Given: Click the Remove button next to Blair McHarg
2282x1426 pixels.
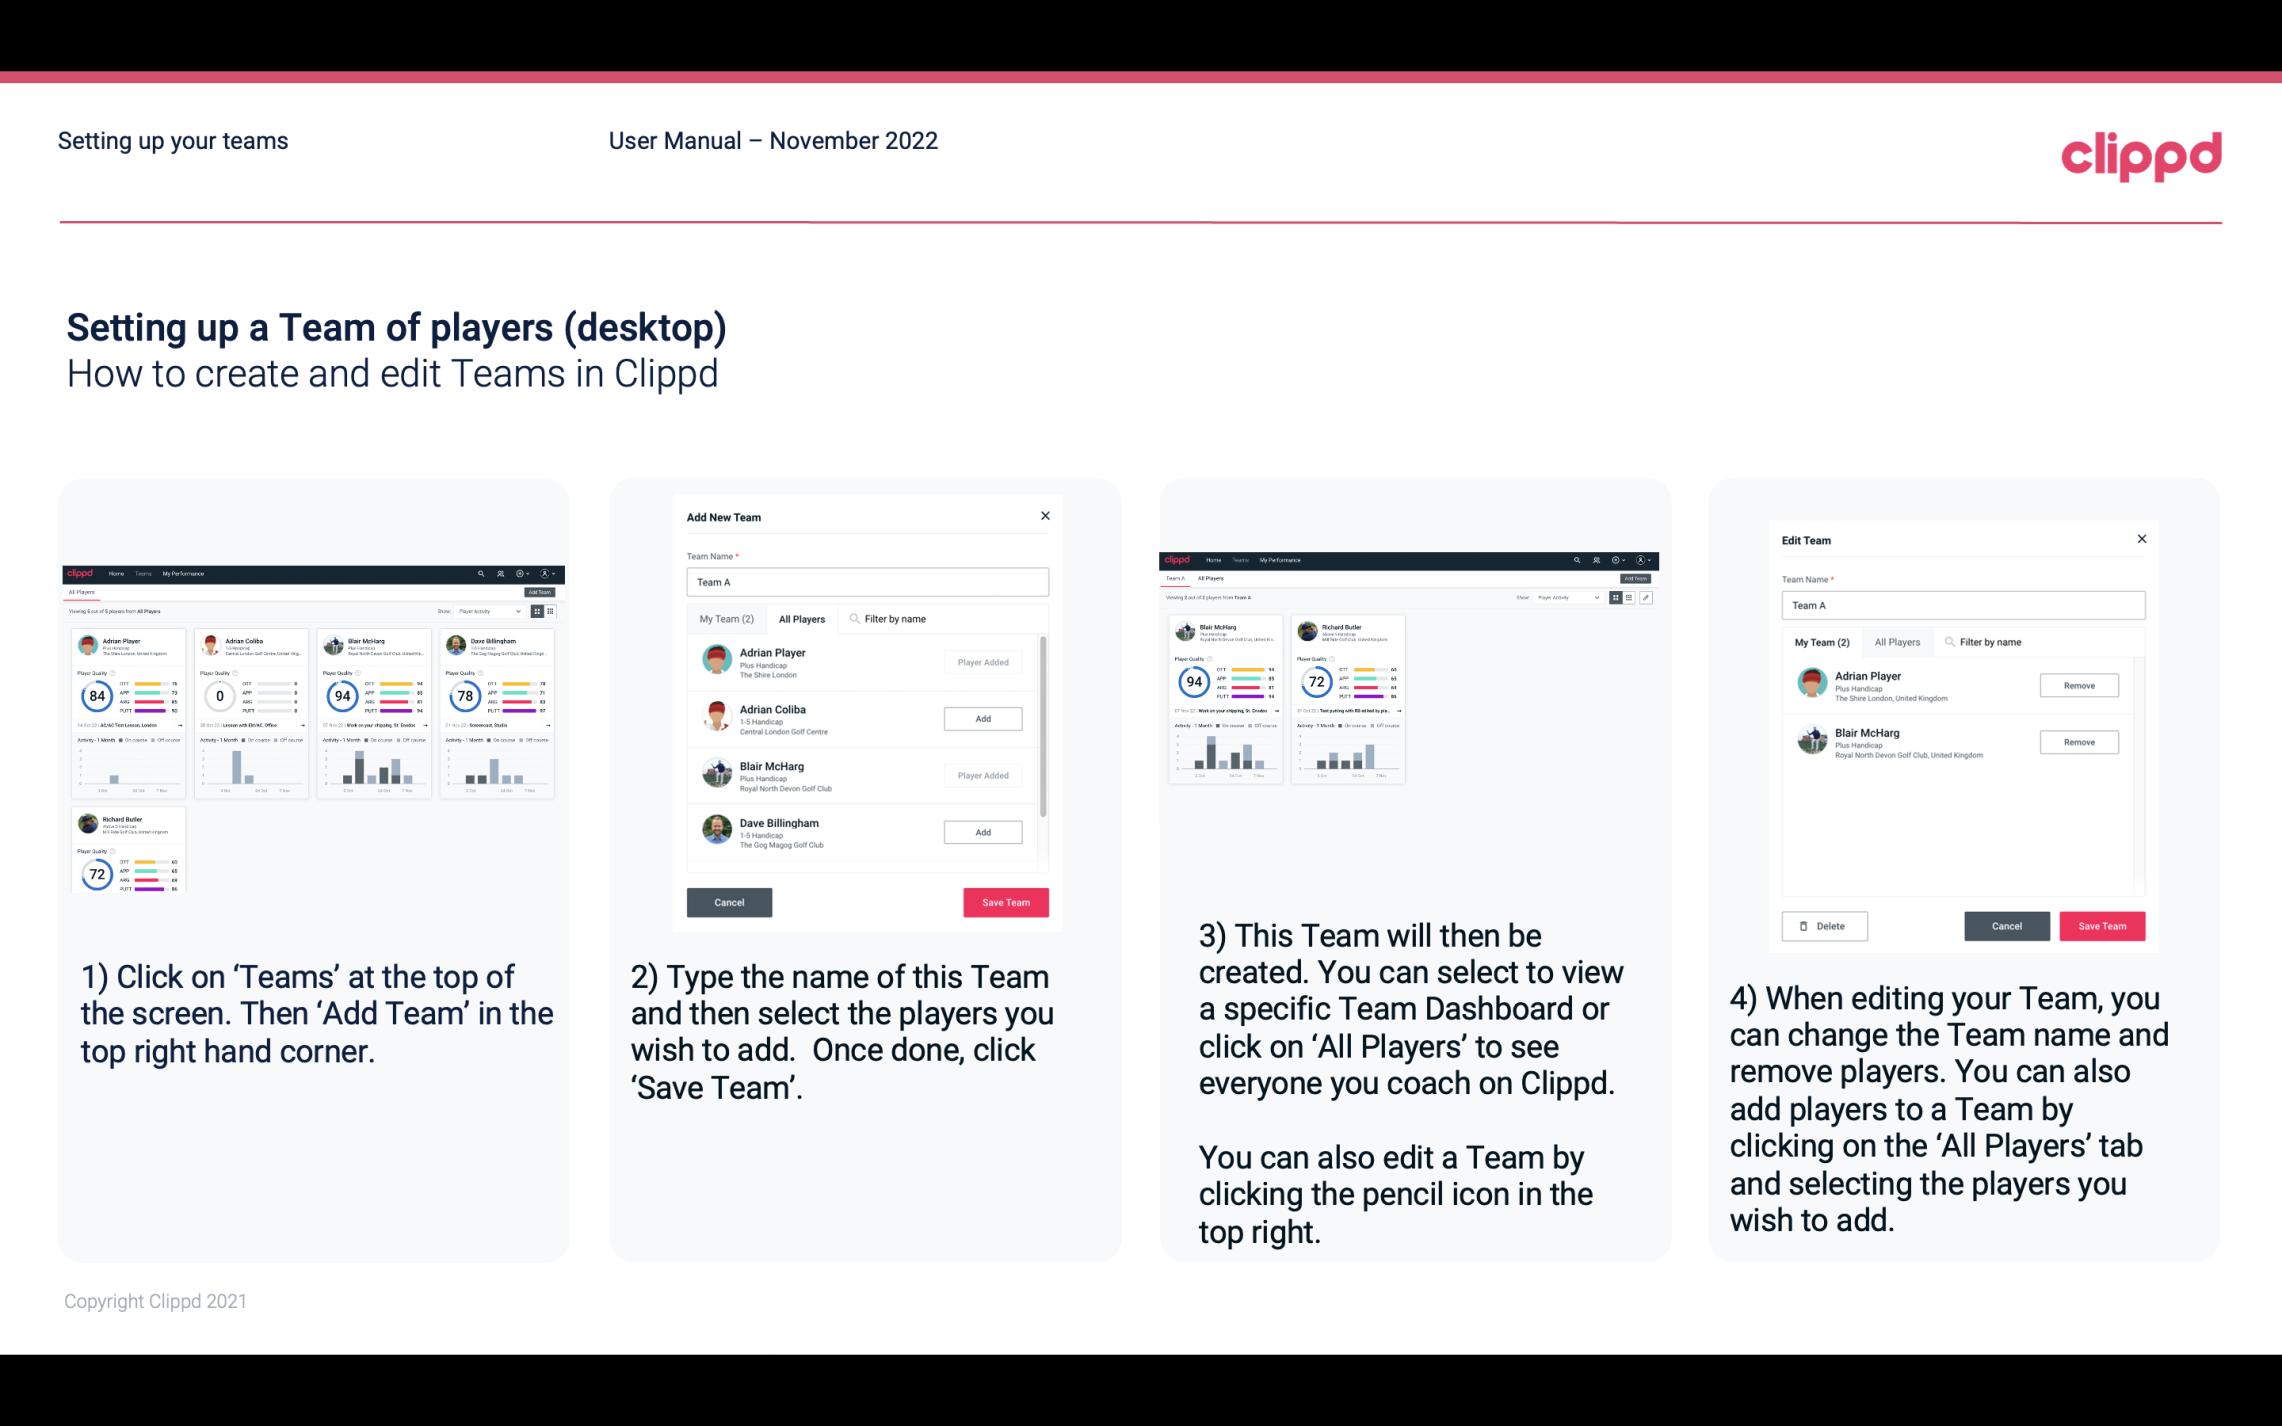Looking at the screenshot, I should click(x=2080, y=743).
